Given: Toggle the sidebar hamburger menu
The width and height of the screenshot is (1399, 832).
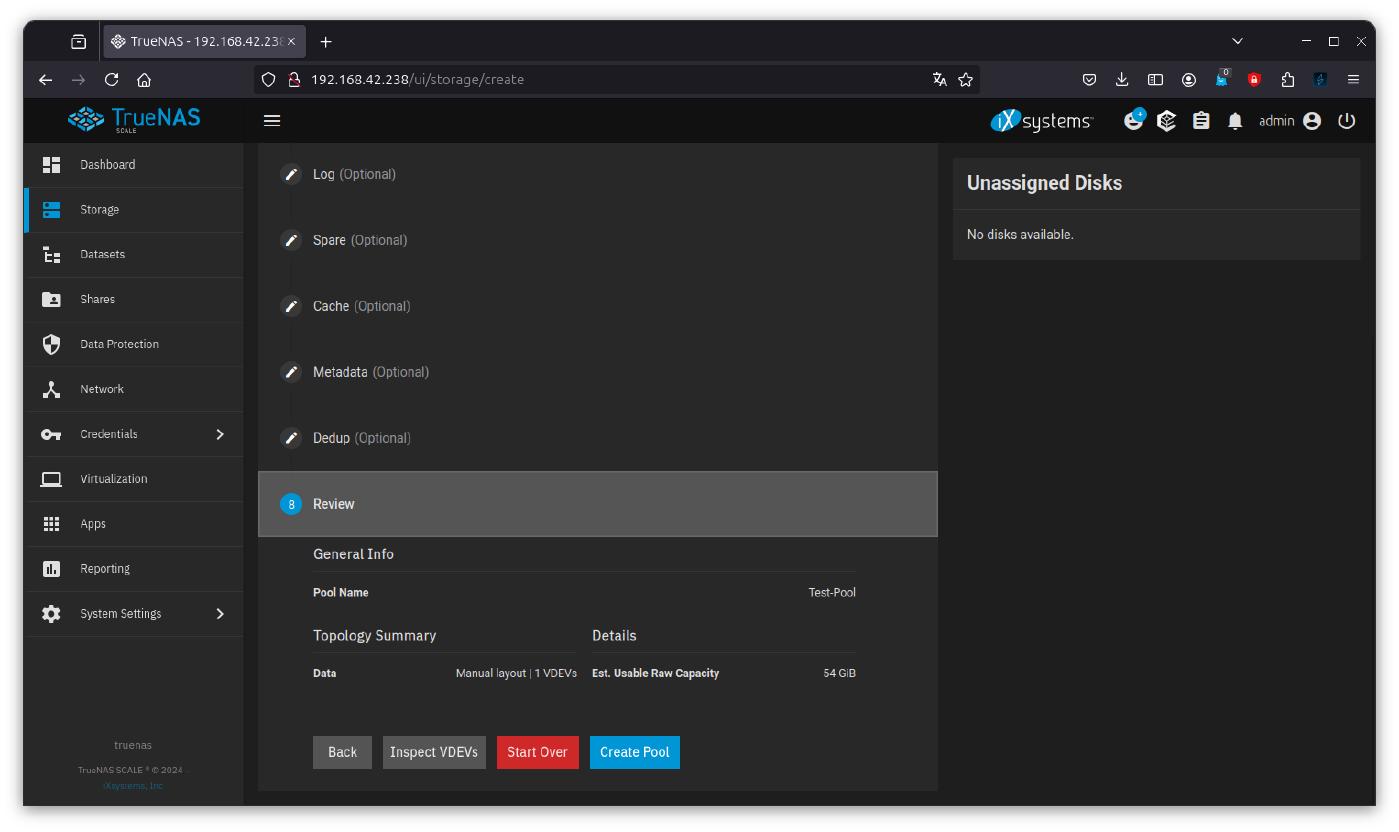Looking at the screenshot, I should [x=272, y=120].
